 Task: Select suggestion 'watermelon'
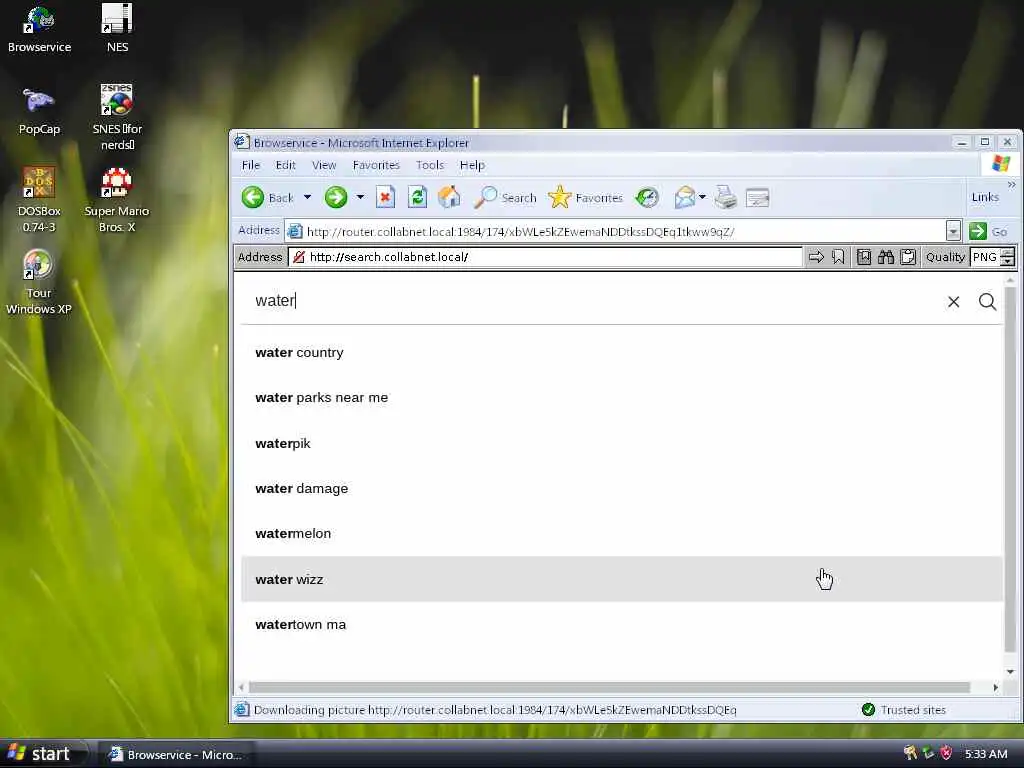tap(621, 534)
